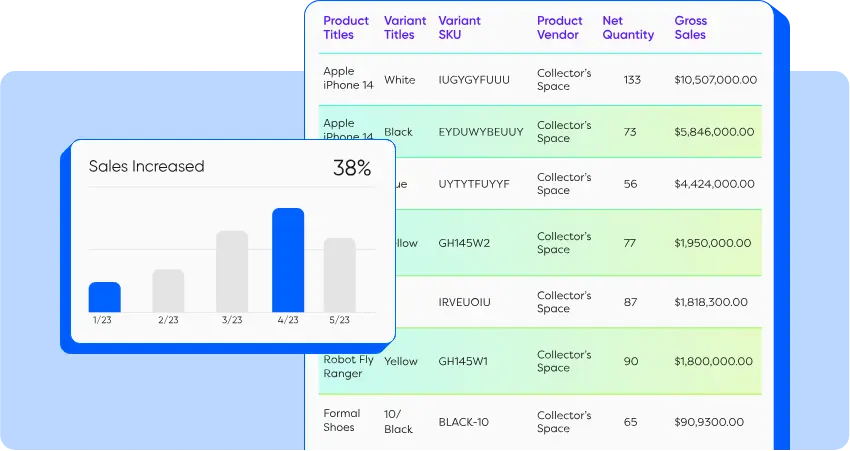Select the 1/23 blue bar in chart

105,297
